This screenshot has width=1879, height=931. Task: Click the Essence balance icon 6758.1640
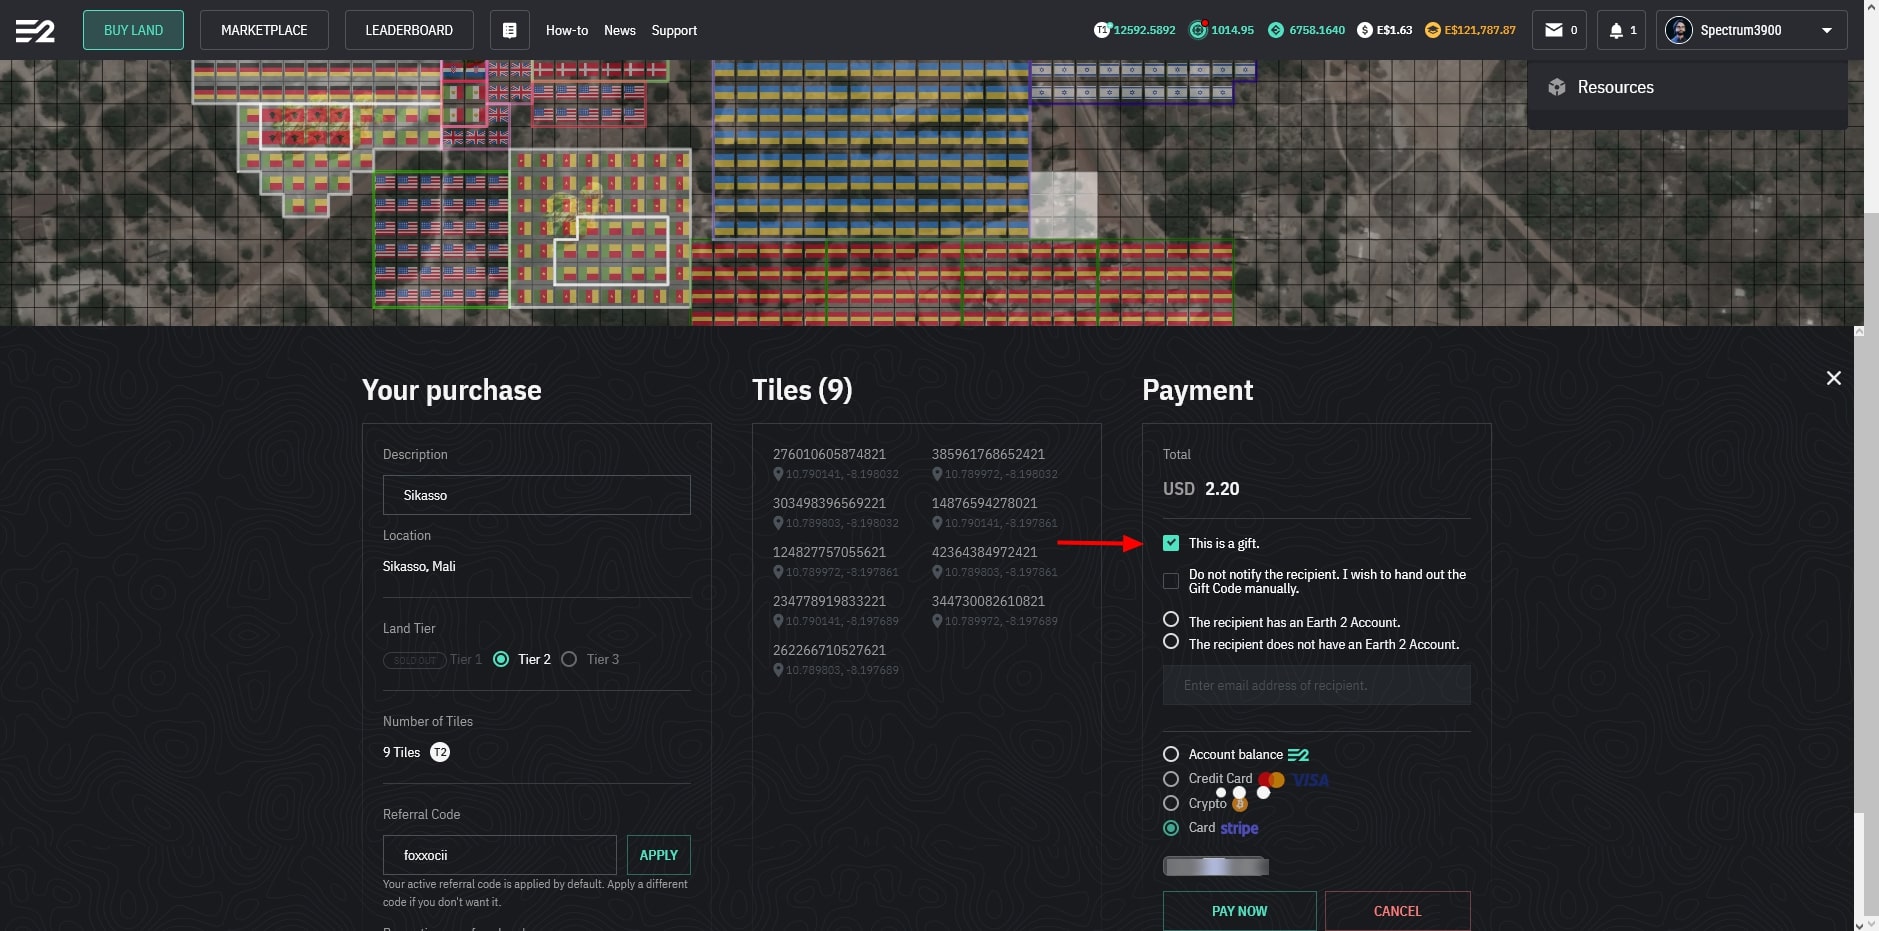pyautogui.click(x=1275, y=30)
